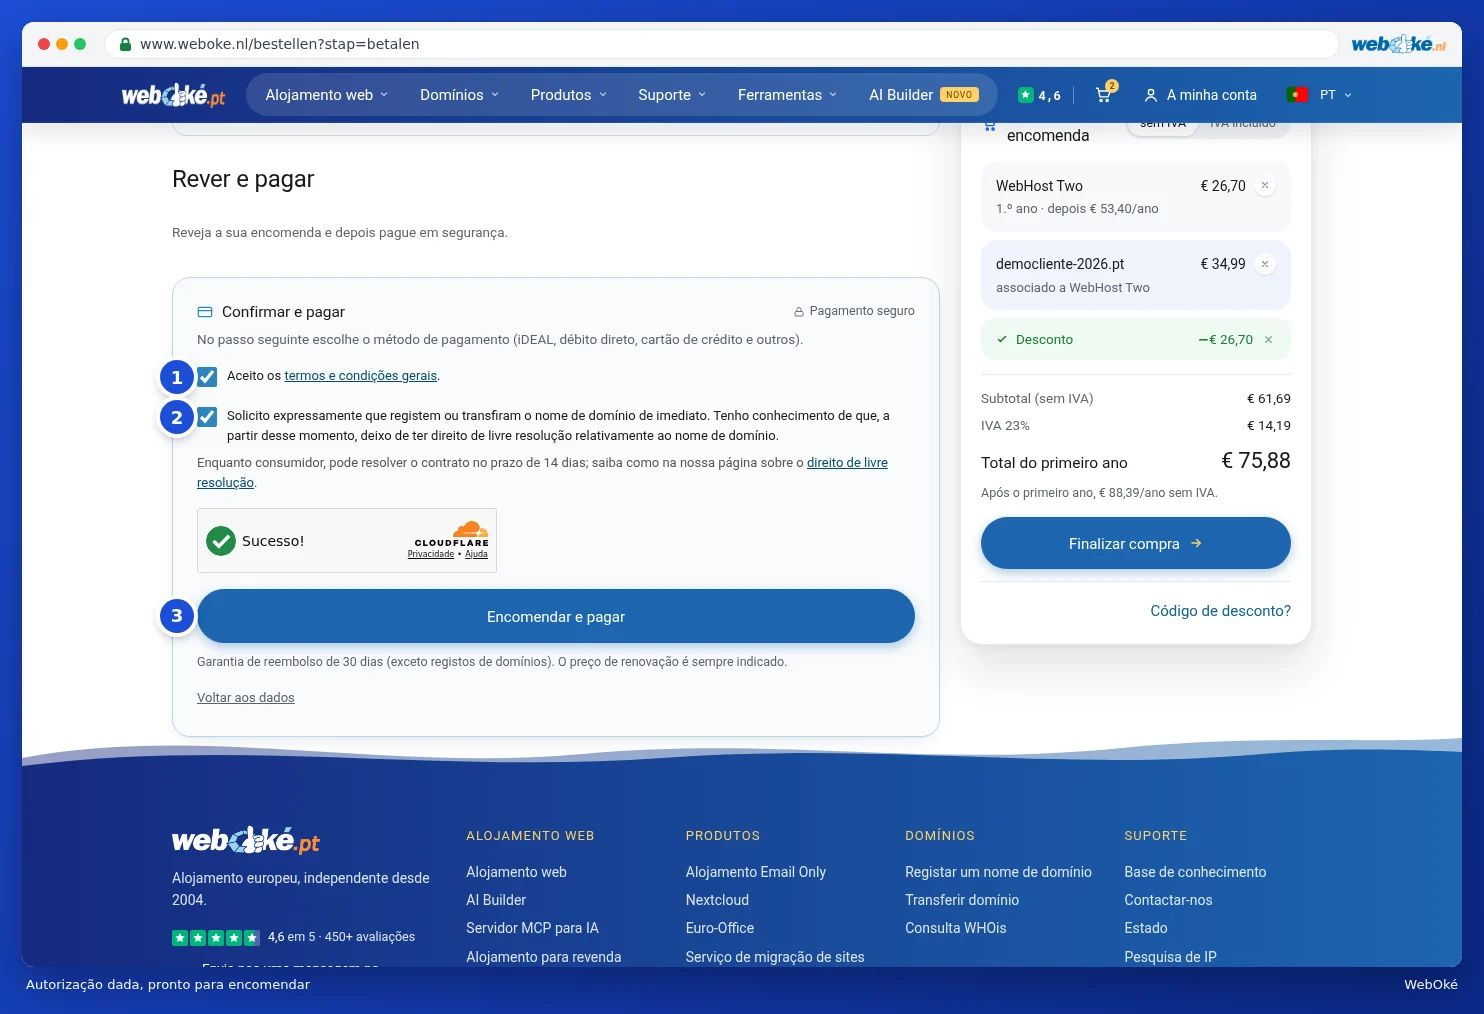This screenshot has height=1014, width=1484.
Task: Open the shopping cart icon
Action: pos(1104,95)
